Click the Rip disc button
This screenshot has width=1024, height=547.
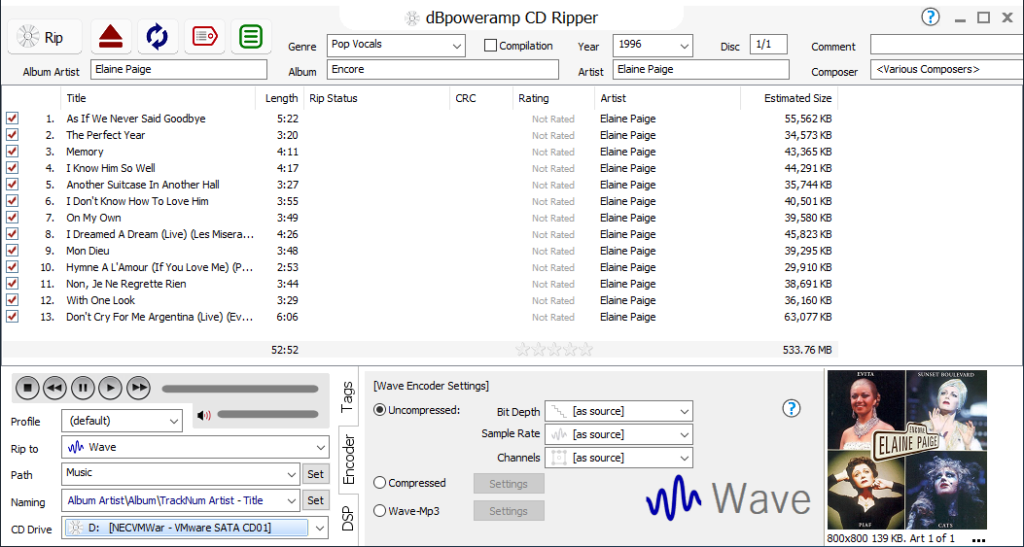coord(44,37)
